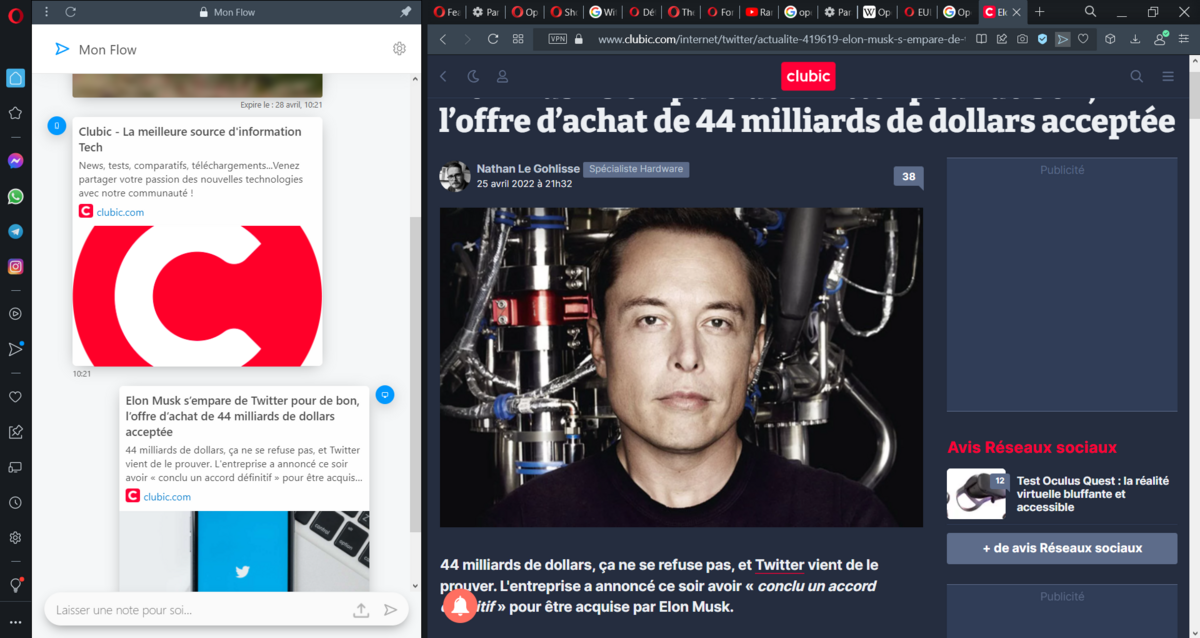Toggle the pin on the Mon Flow panel
1200x638 pixels.
405,12
